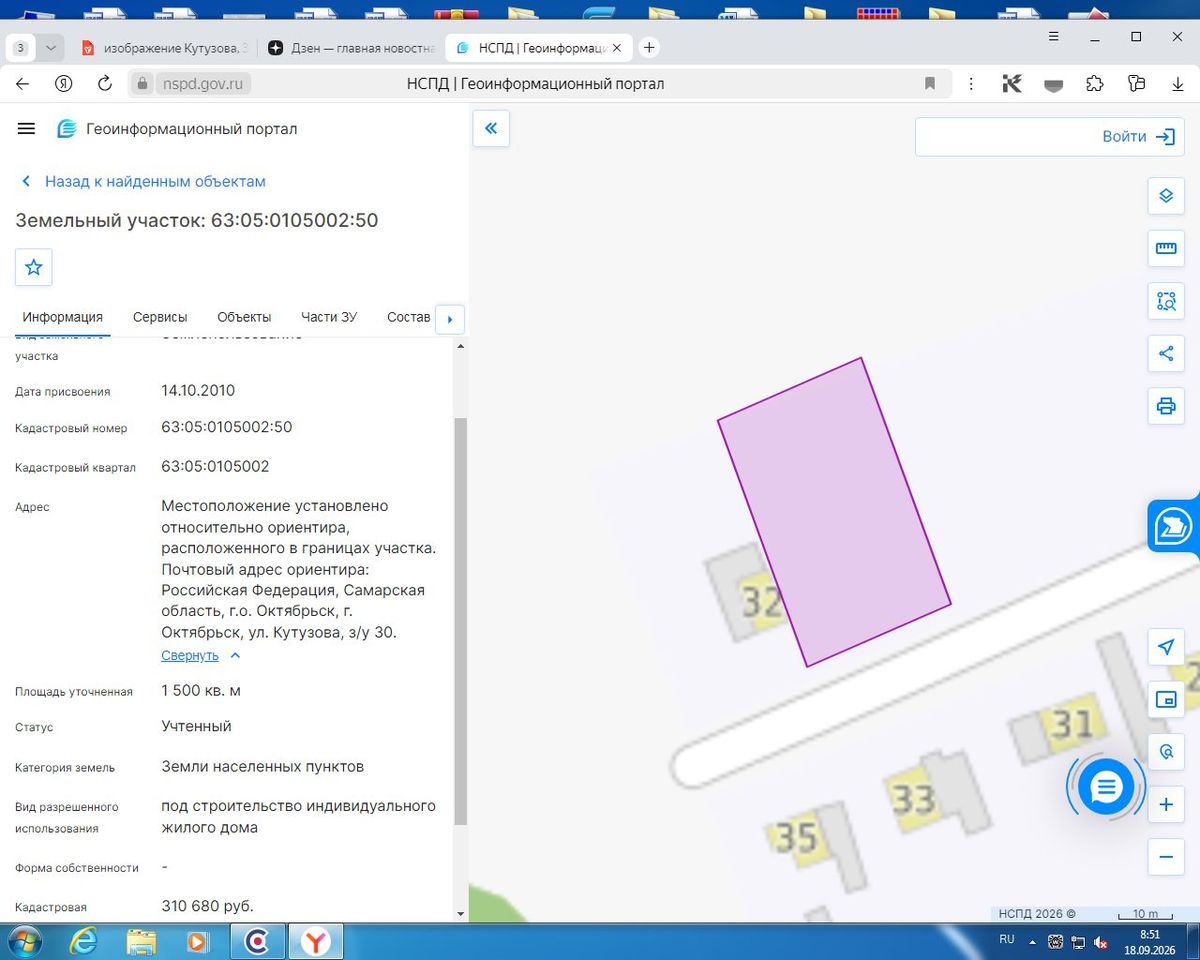Click the map search-by-point tool
Image resolution: width=1200 pixels, height=960 pixels.
[x=1165, y=751]
